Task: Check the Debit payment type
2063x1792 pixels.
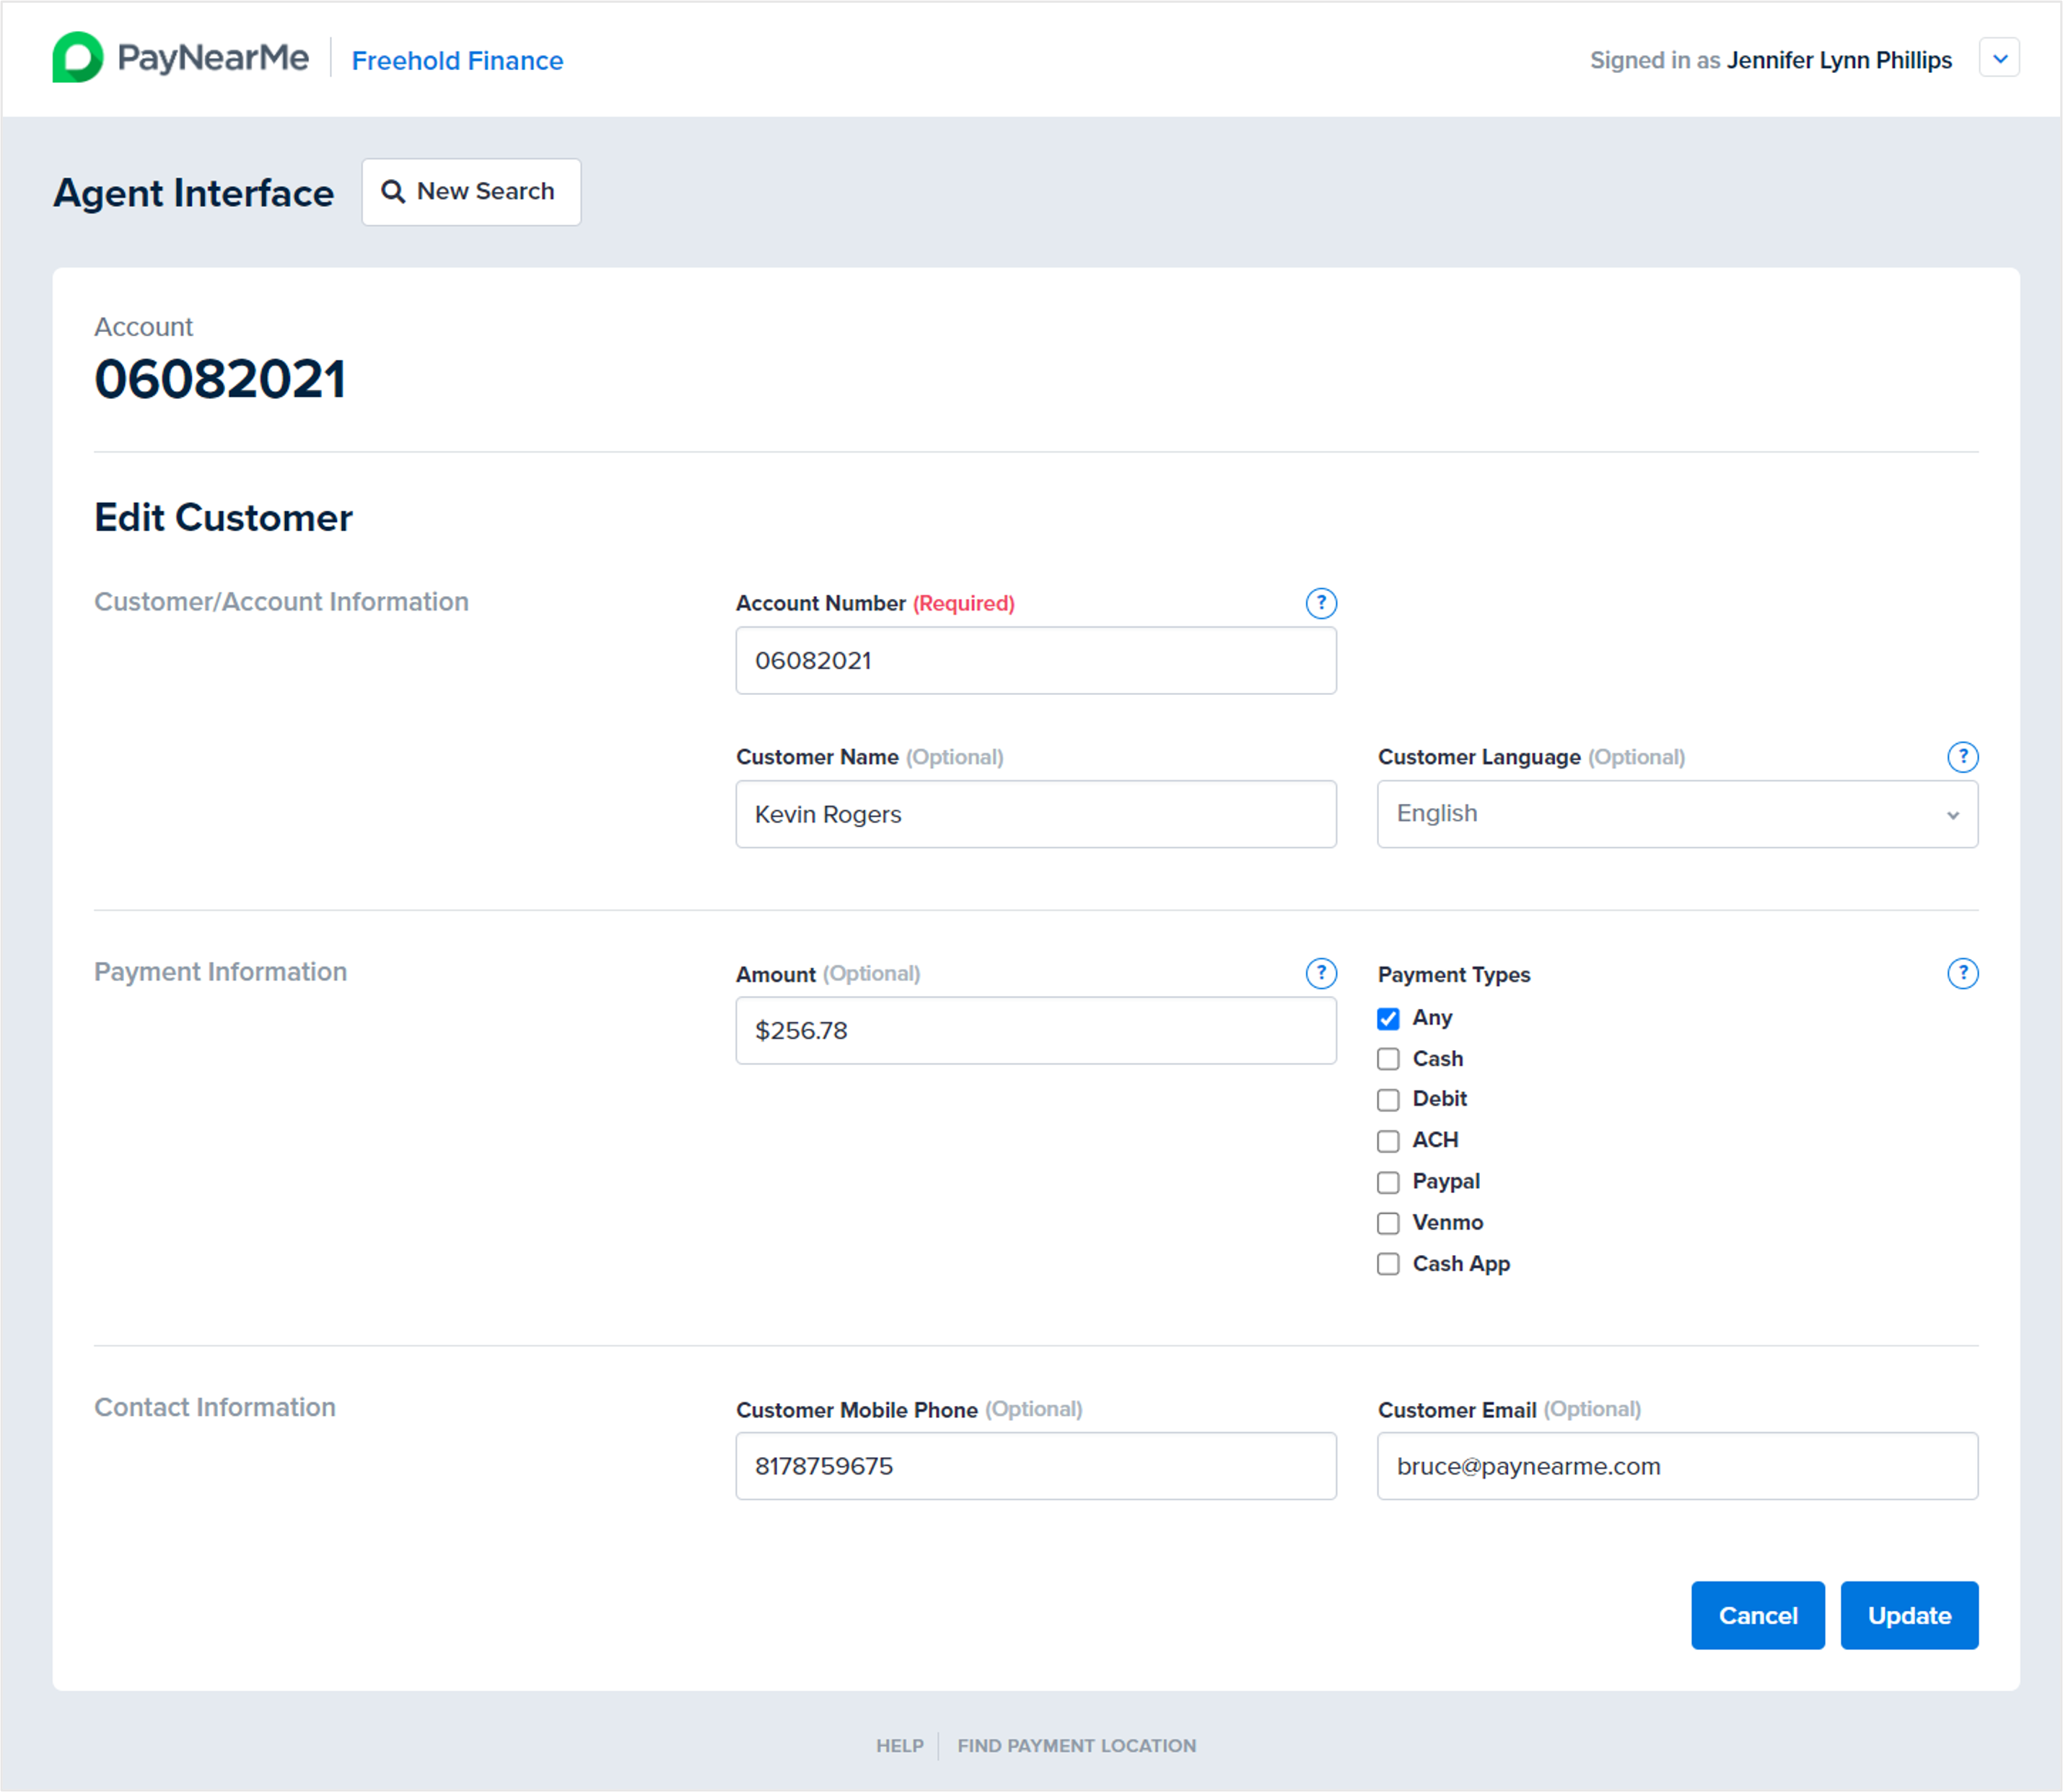Action: [1388, 1100]
